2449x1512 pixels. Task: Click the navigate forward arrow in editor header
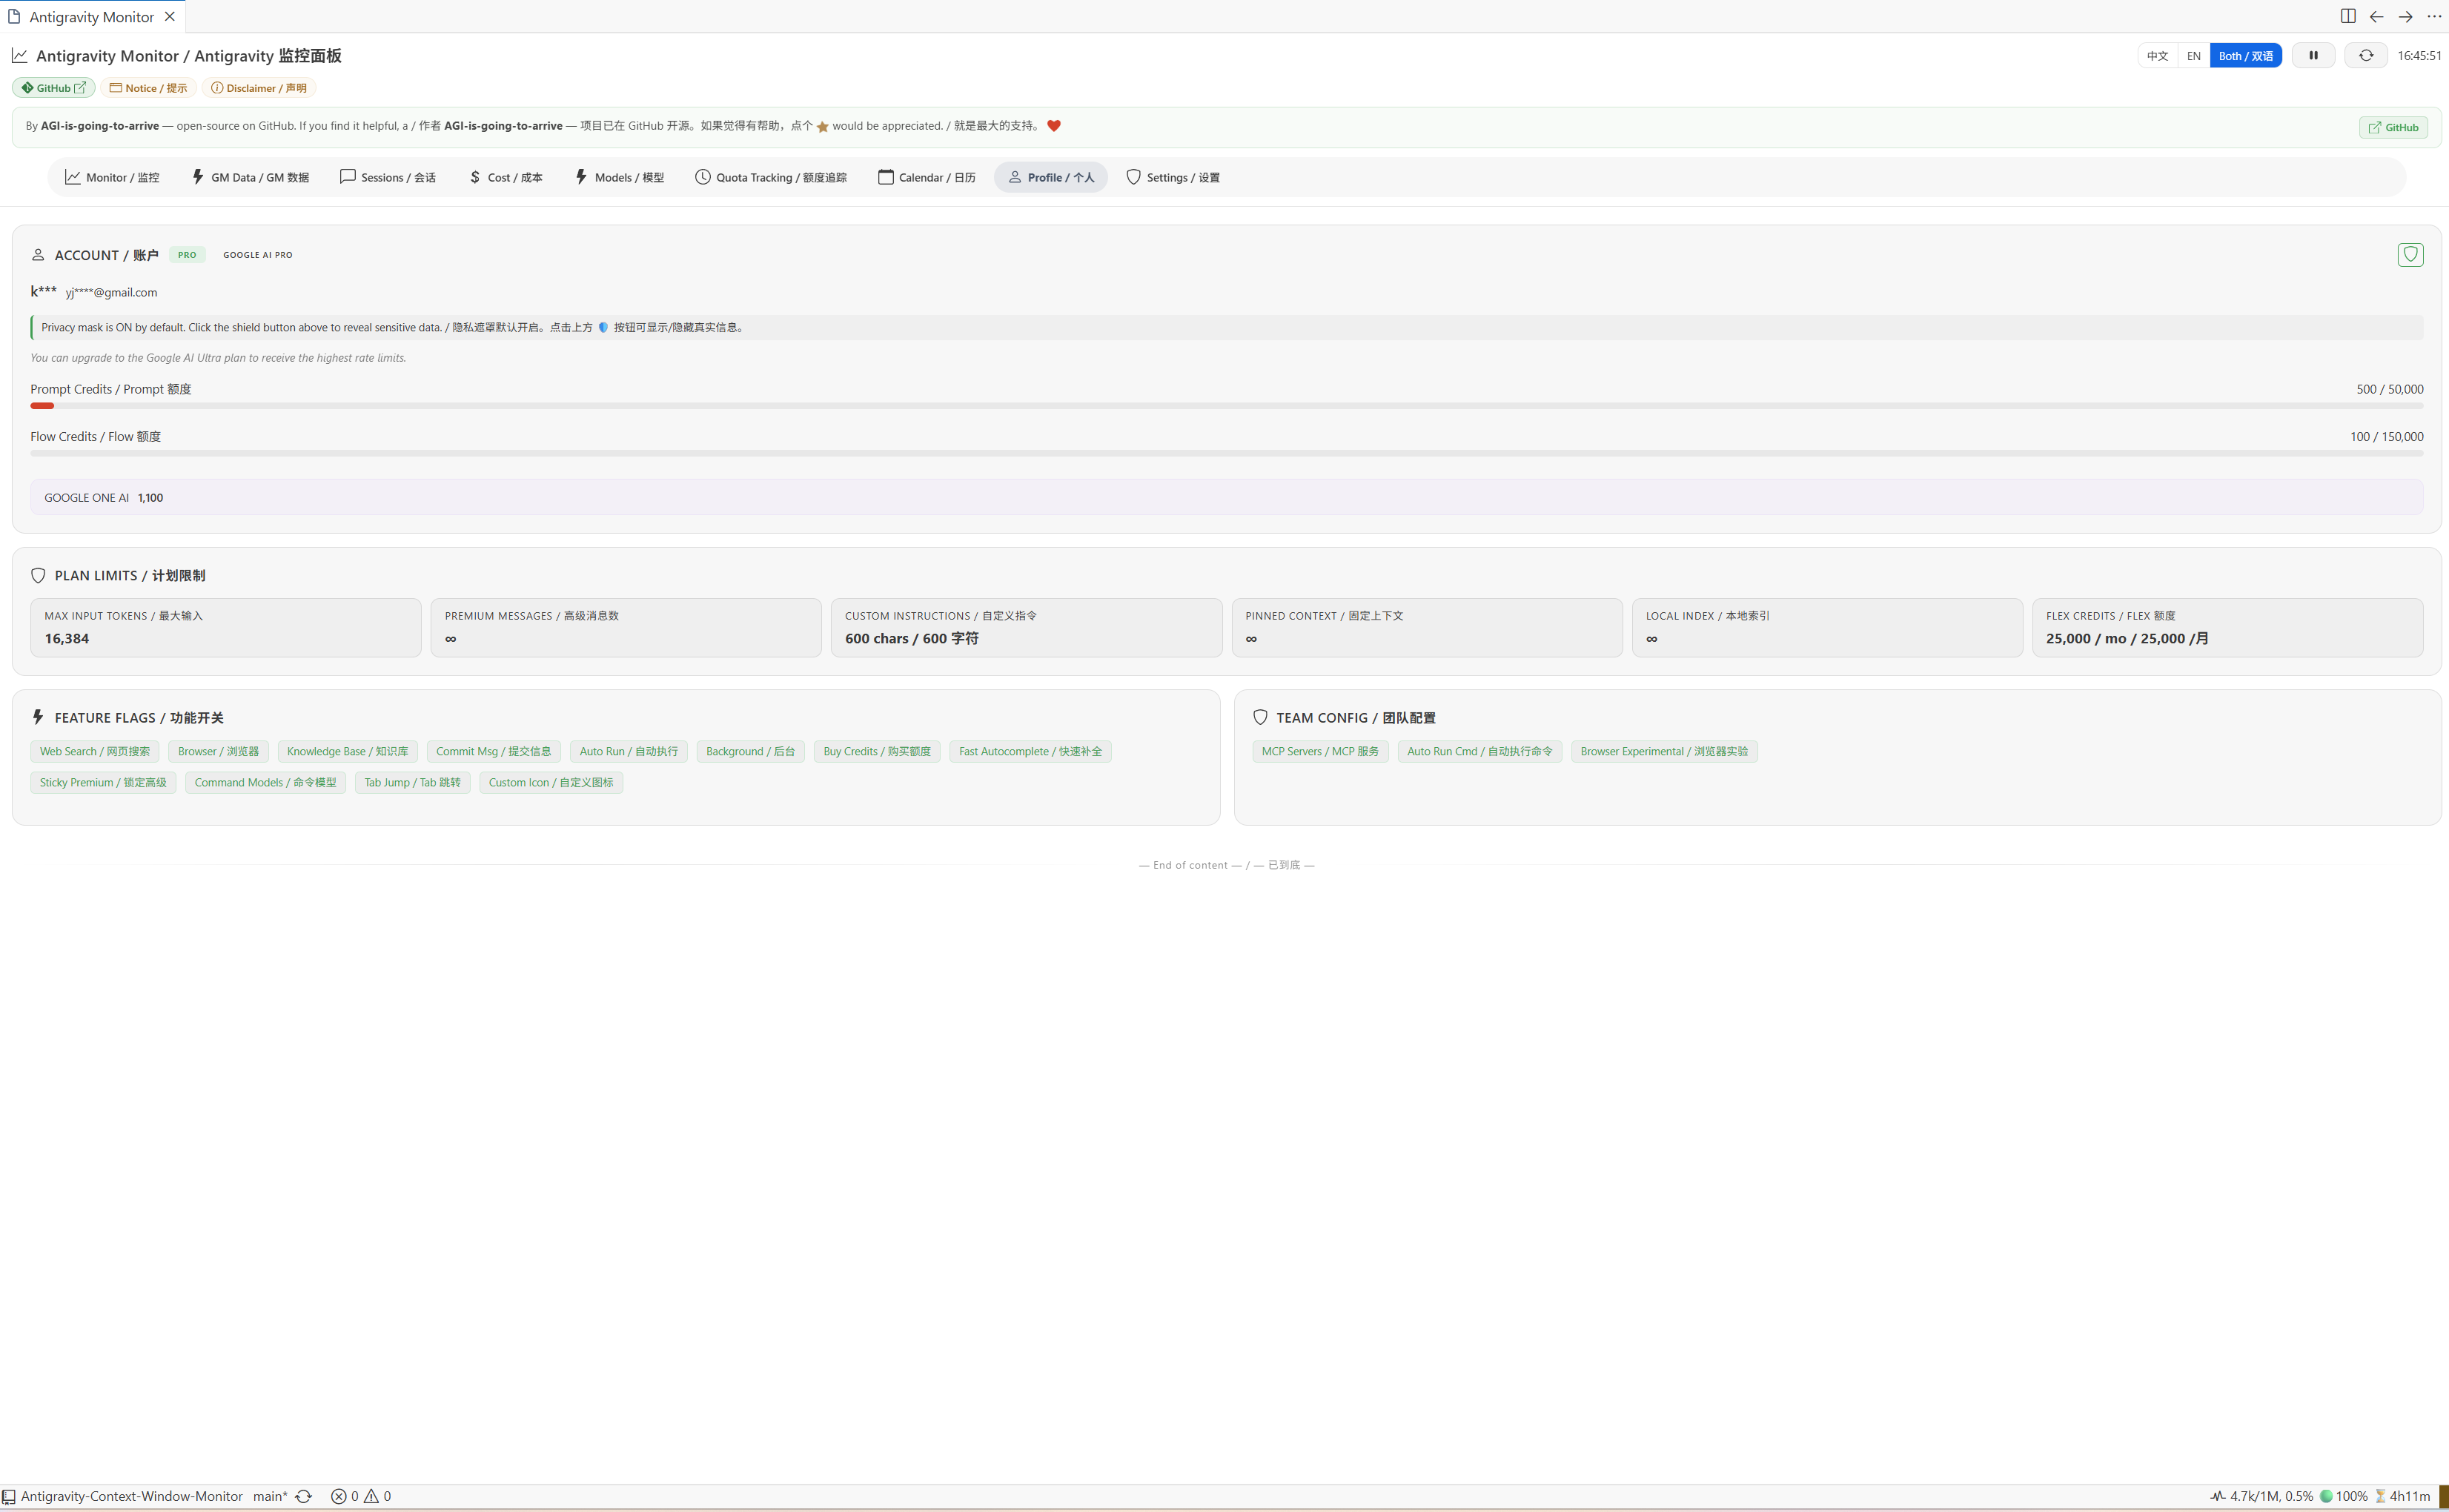(2405, 16)
